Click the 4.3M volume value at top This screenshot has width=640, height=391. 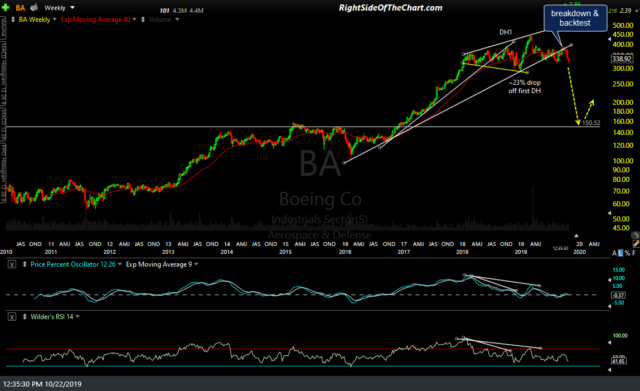tap(180, 11)
